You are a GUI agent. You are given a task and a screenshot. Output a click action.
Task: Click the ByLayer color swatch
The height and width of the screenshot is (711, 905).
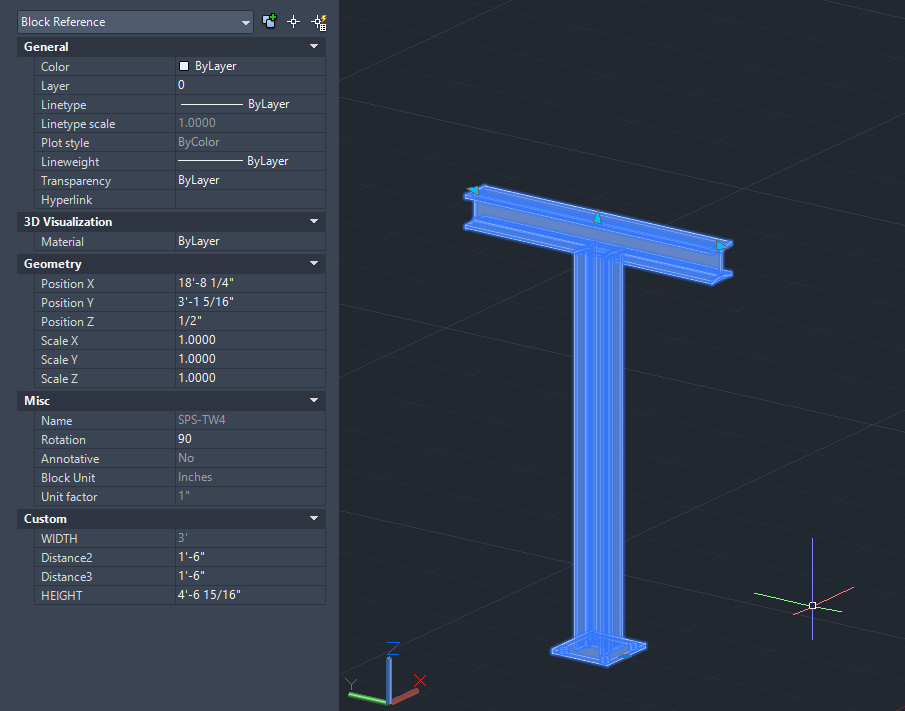(x=184, y=65)
